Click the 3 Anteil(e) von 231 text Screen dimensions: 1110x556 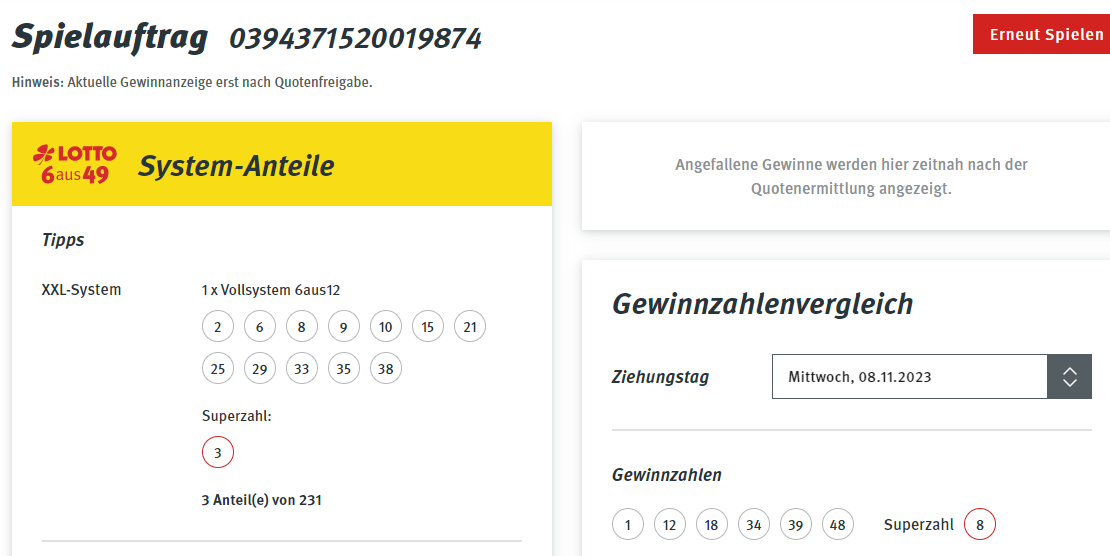(262, 500)
